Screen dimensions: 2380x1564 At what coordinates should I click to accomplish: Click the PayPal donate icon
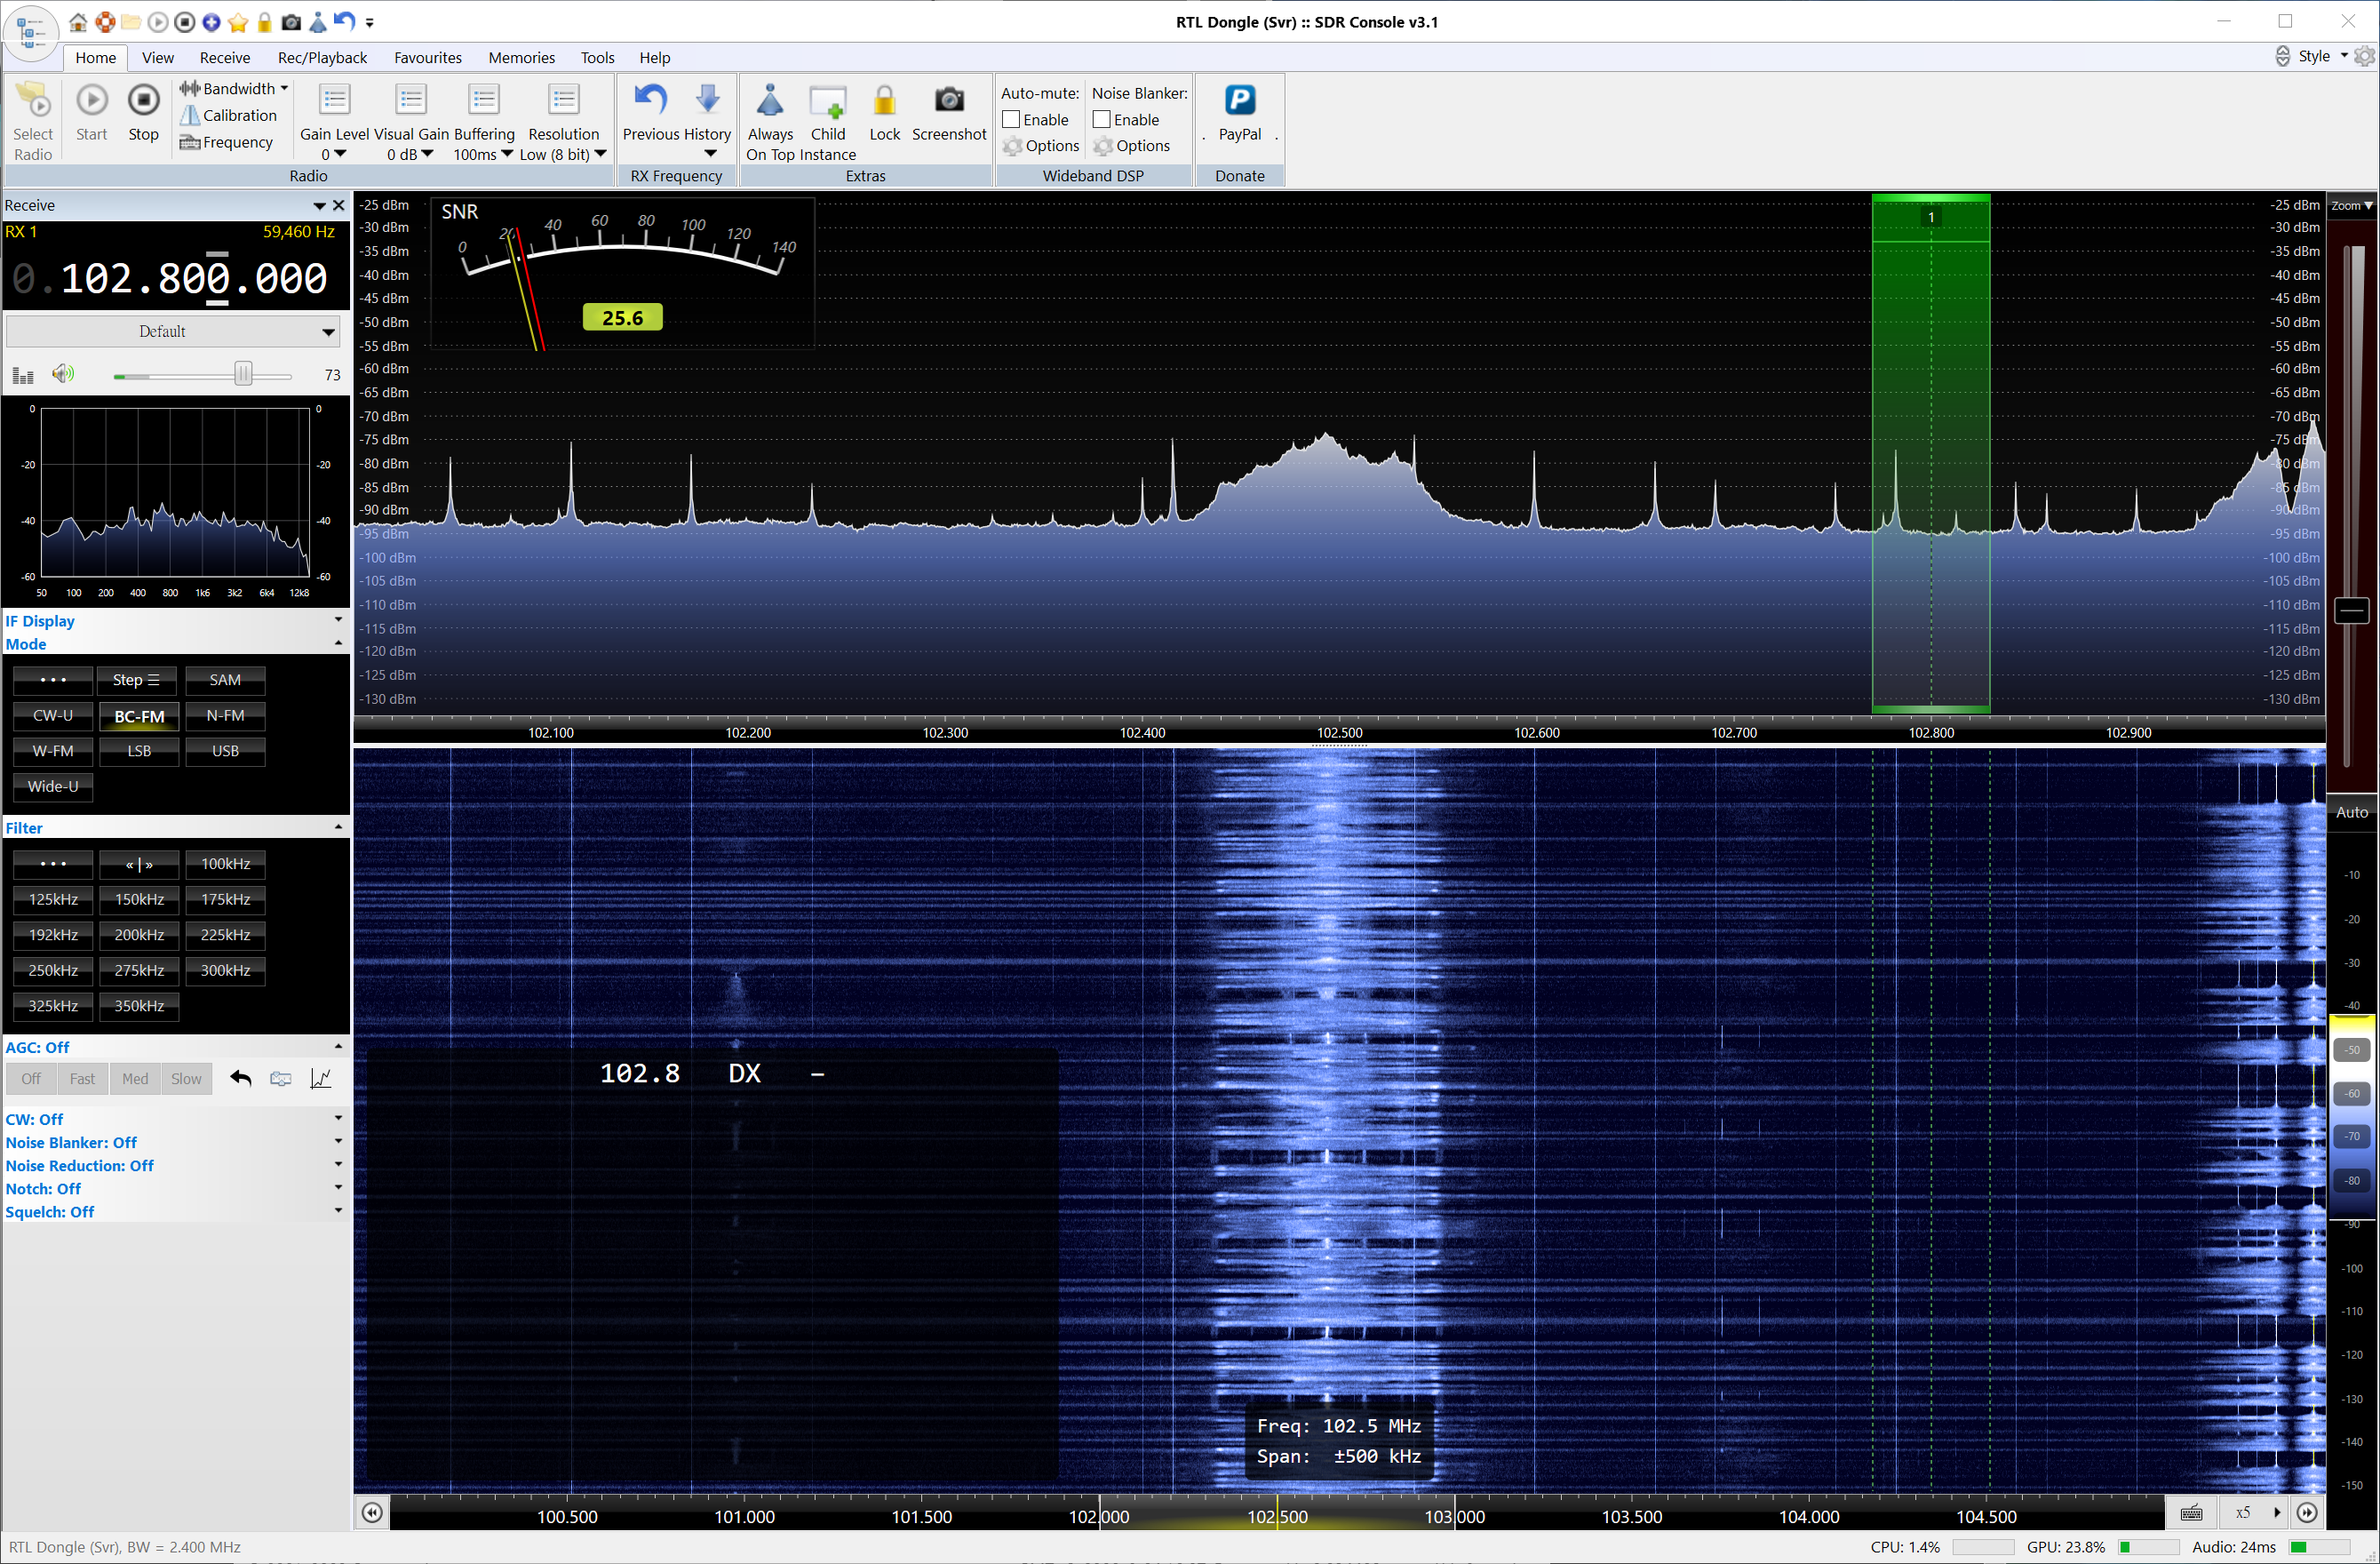pos(1240,100)
